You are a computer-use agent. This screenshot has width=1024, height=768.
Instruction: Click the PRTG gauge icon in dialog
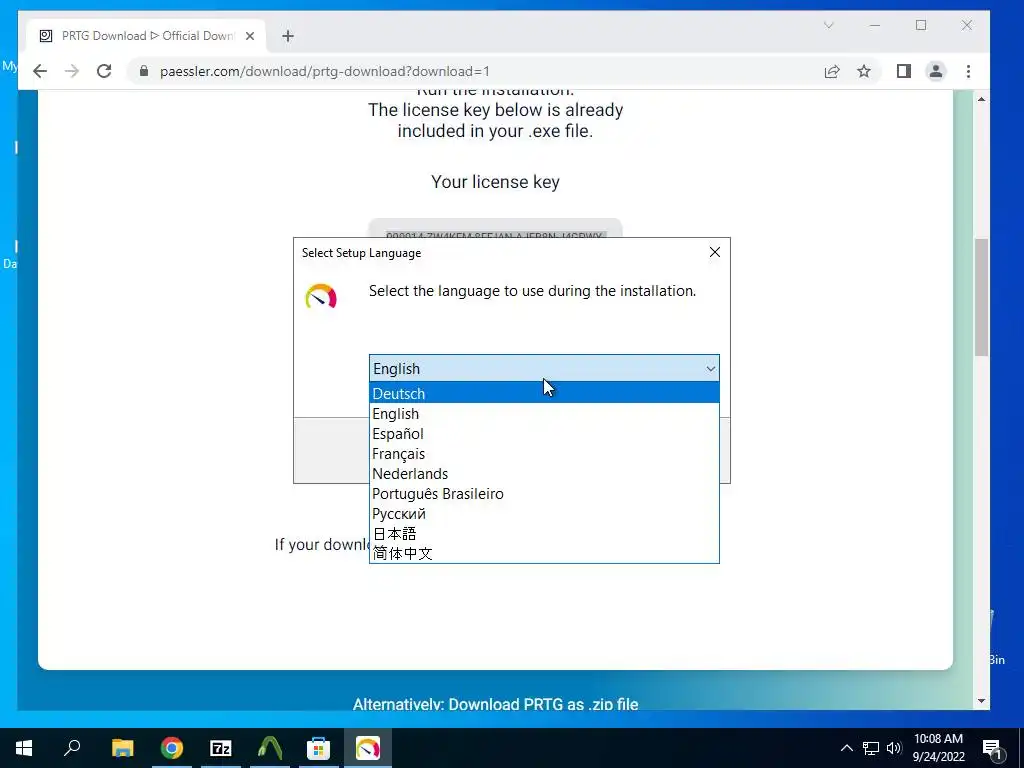click(321, 296)
